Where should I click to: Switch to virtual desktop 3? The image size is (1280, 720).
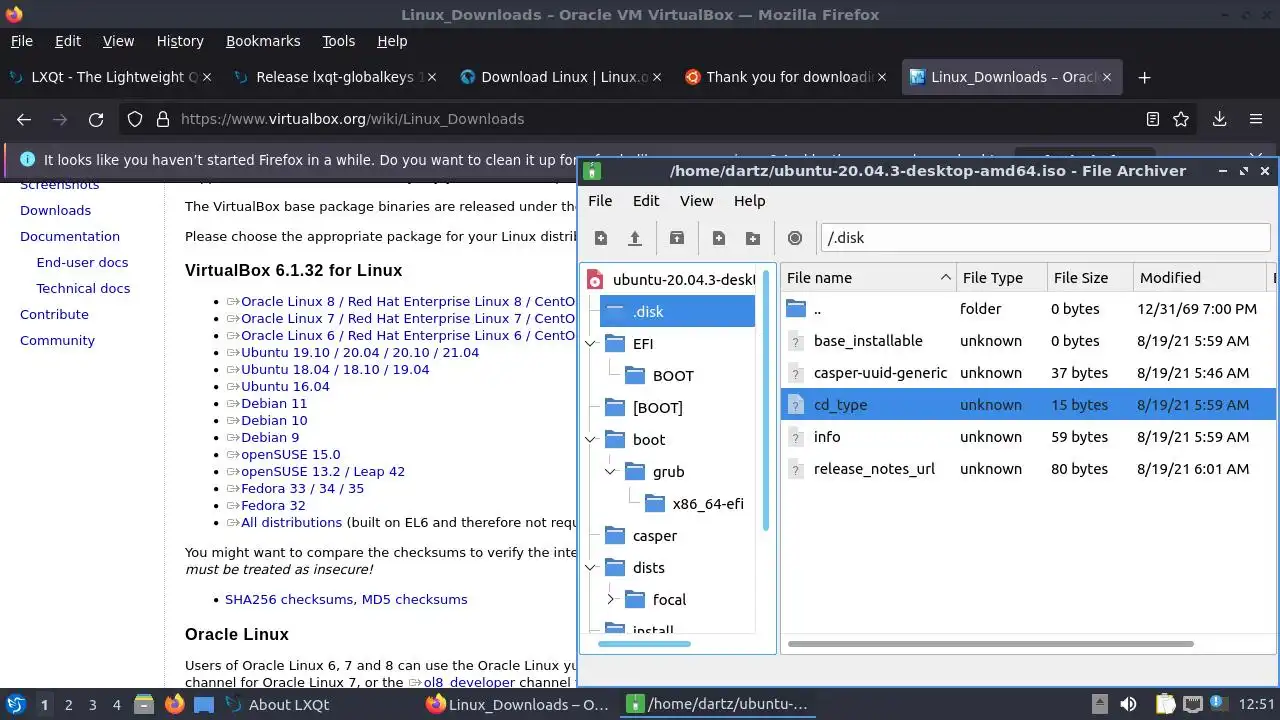click(x=92, y=705)
